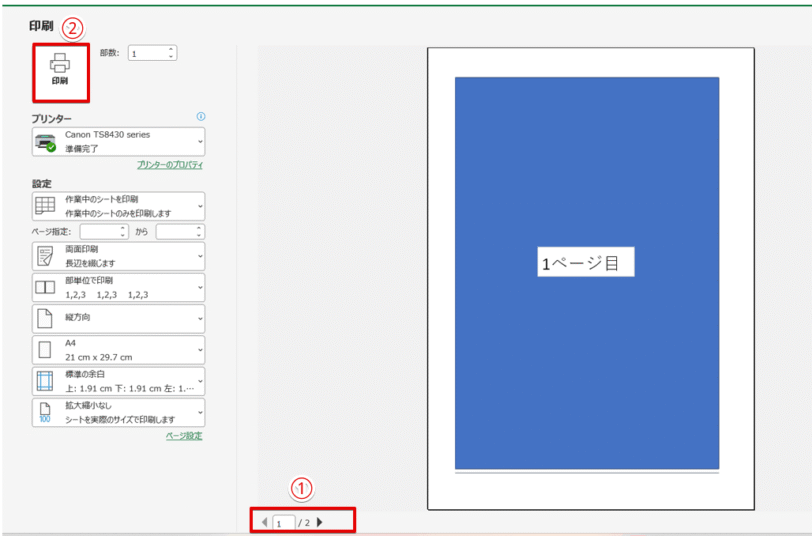Click the 両面印刷 duplex printing icon
This screenshot has height=536, width=812.
pos(45,255)
